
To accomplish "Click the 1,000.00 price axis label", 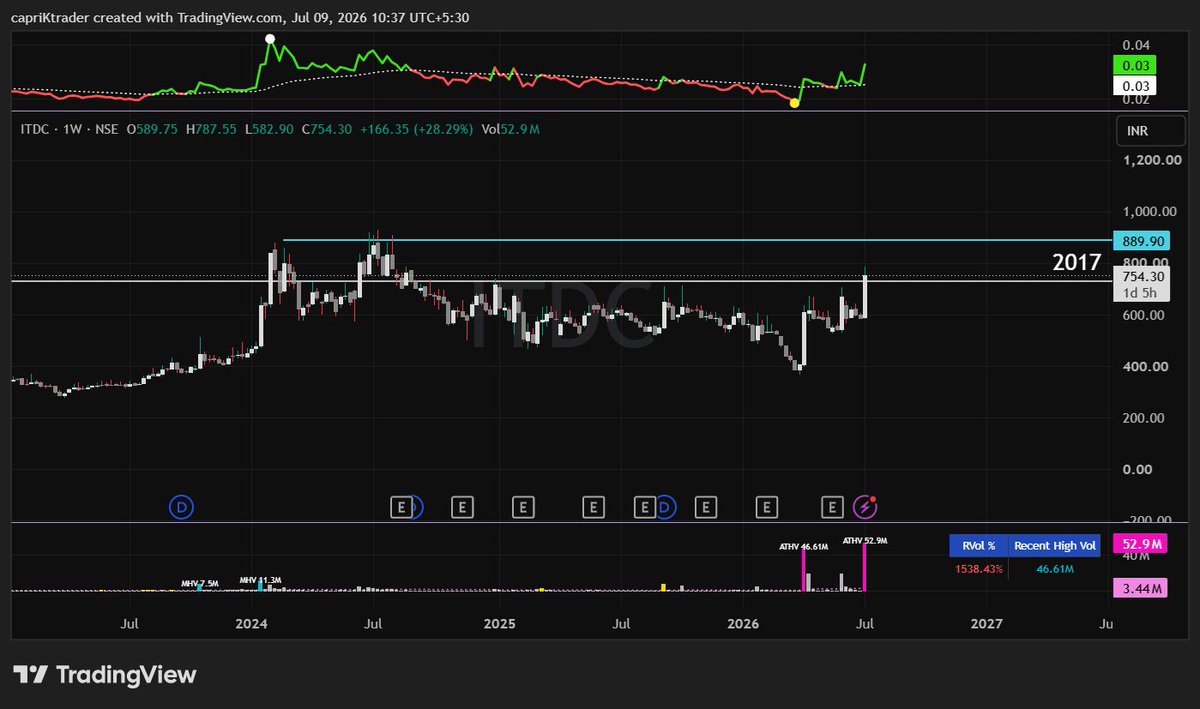I will pos(1151,212).
